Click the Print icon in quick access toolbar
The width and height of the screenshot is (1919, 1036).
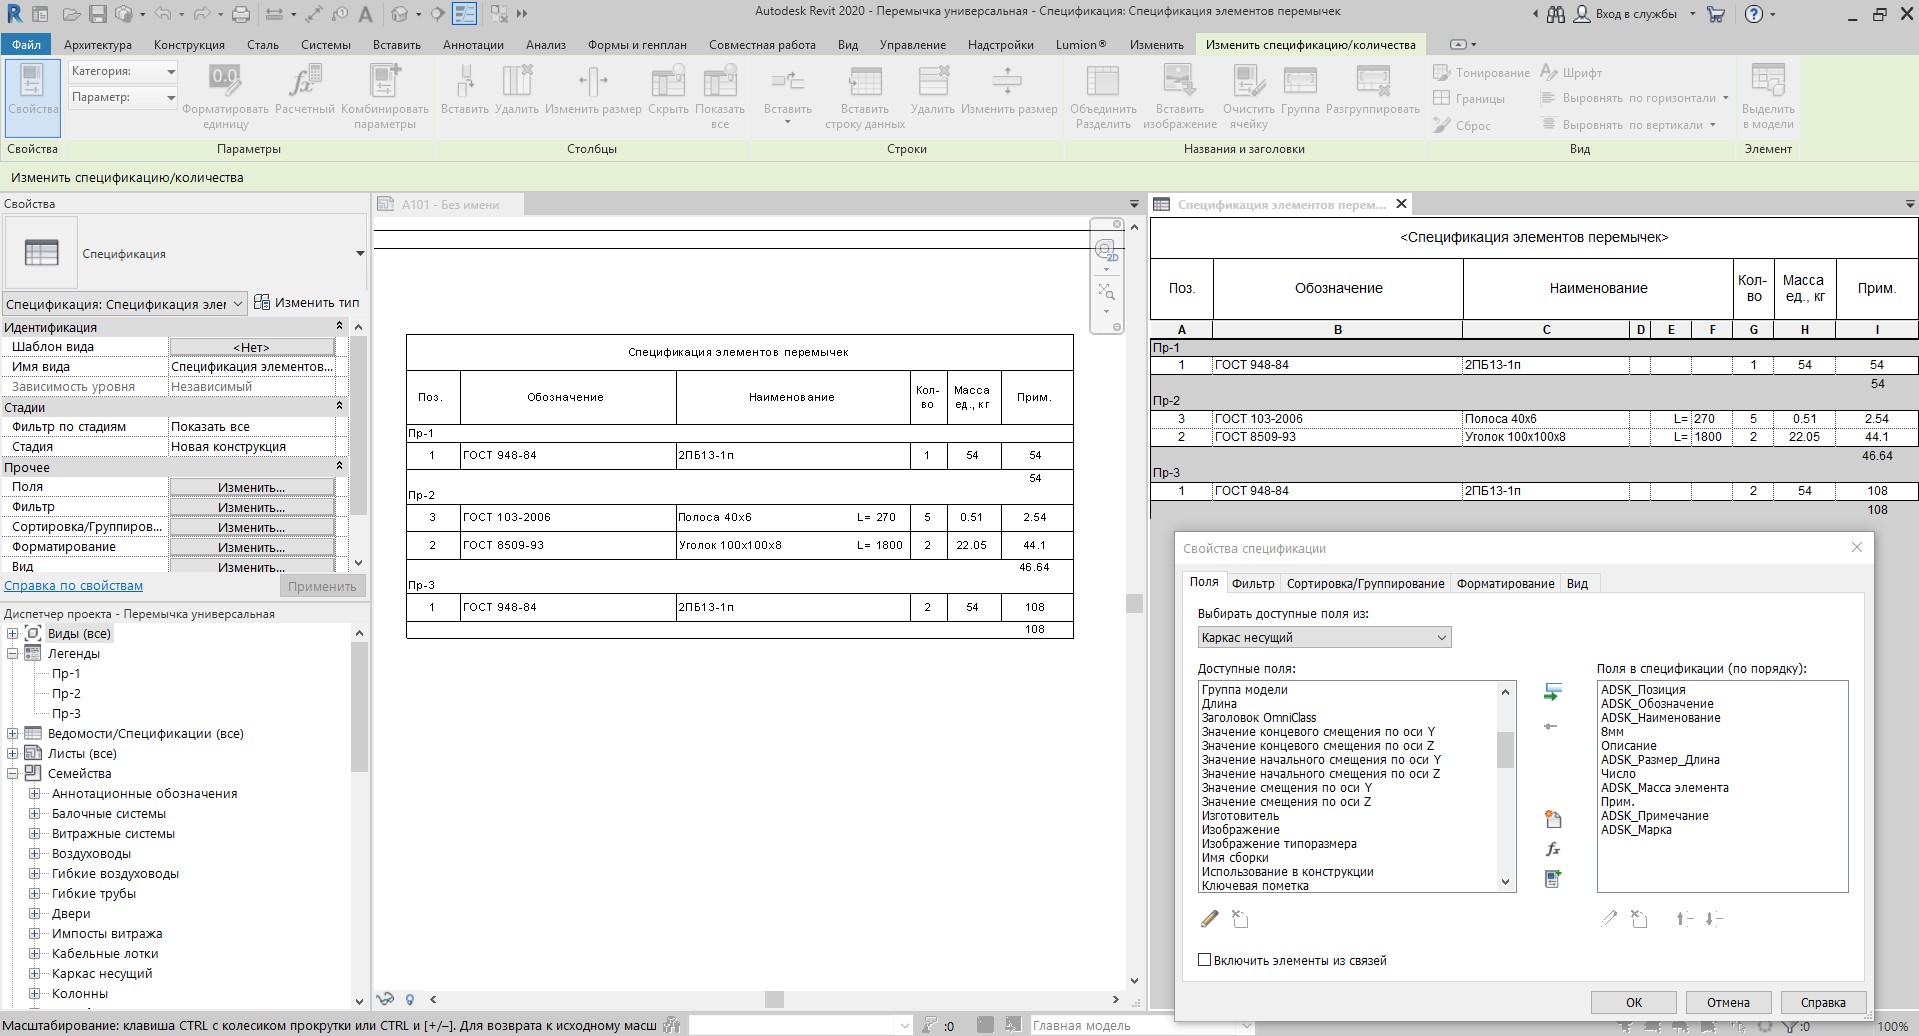(241, 14)
